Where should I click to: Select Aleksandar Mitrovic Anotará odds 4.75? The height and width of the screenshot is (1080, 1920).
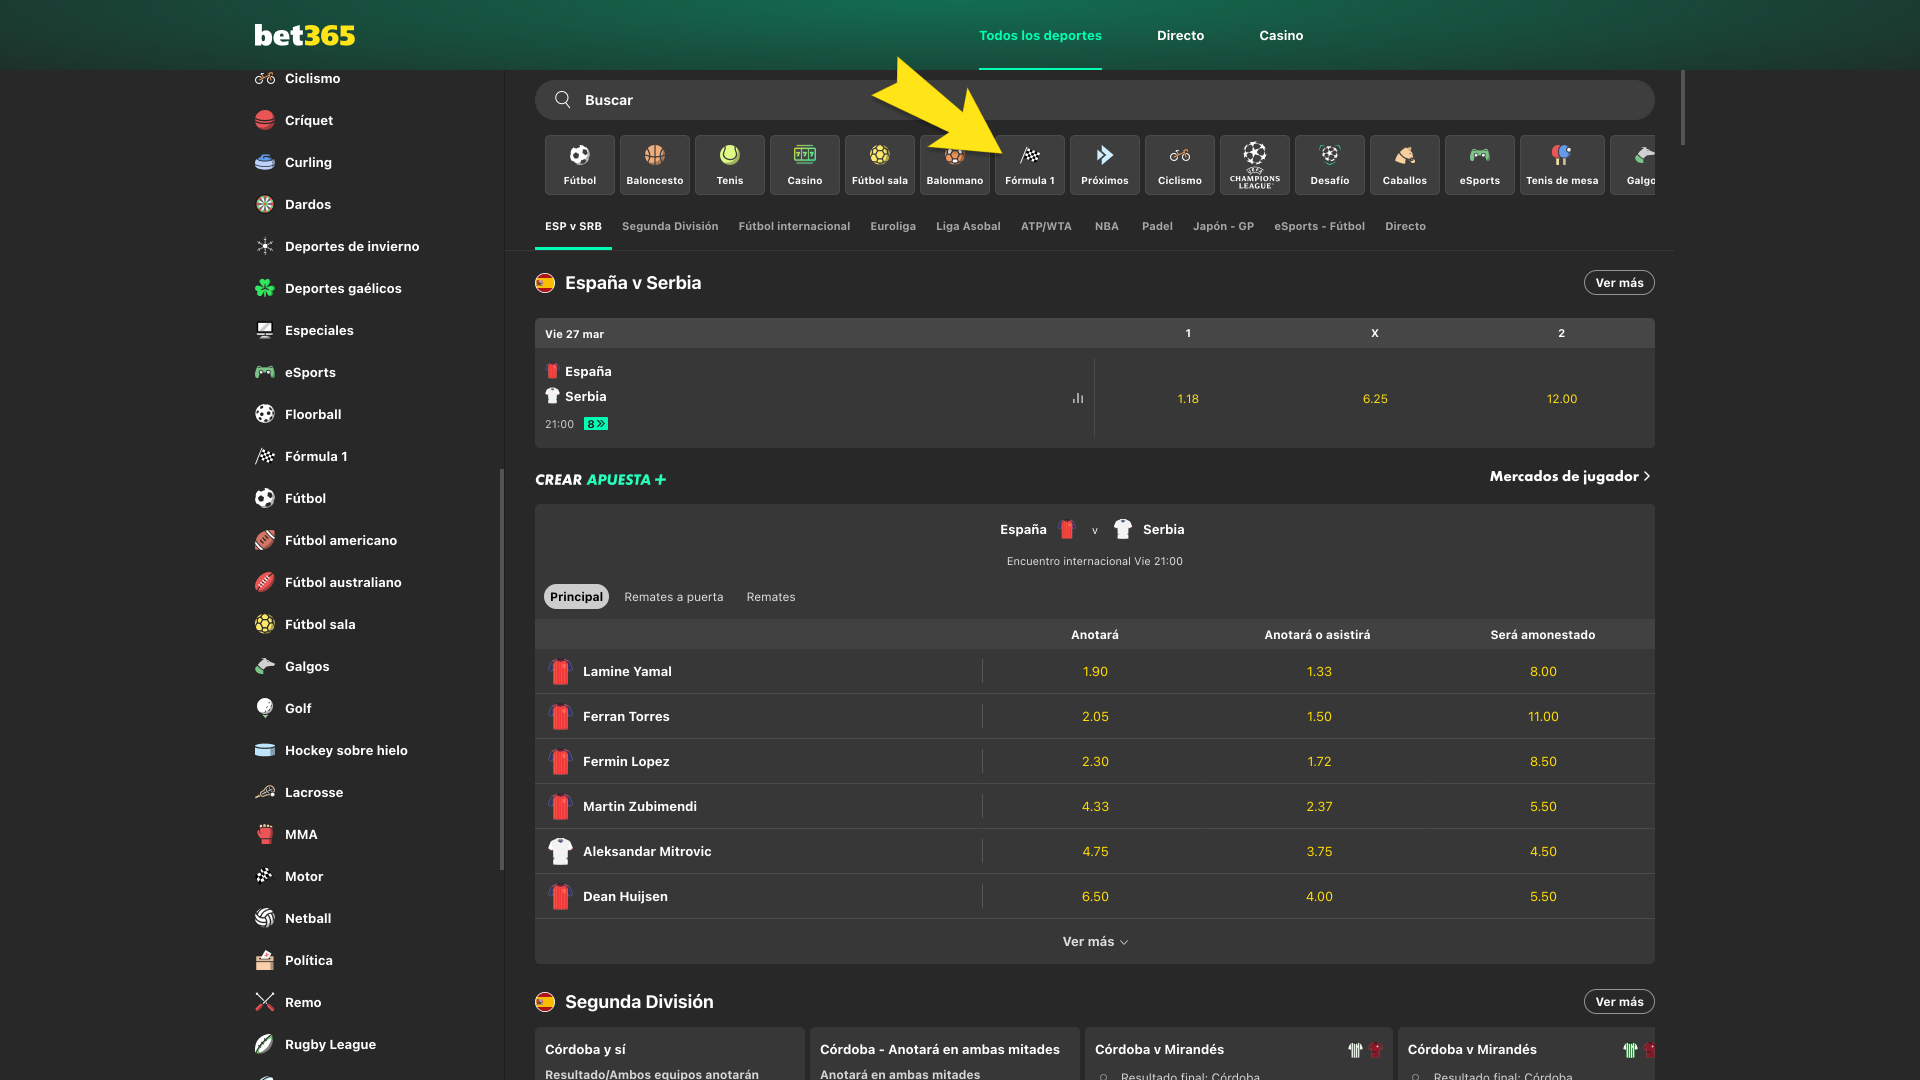(1095, 852)
